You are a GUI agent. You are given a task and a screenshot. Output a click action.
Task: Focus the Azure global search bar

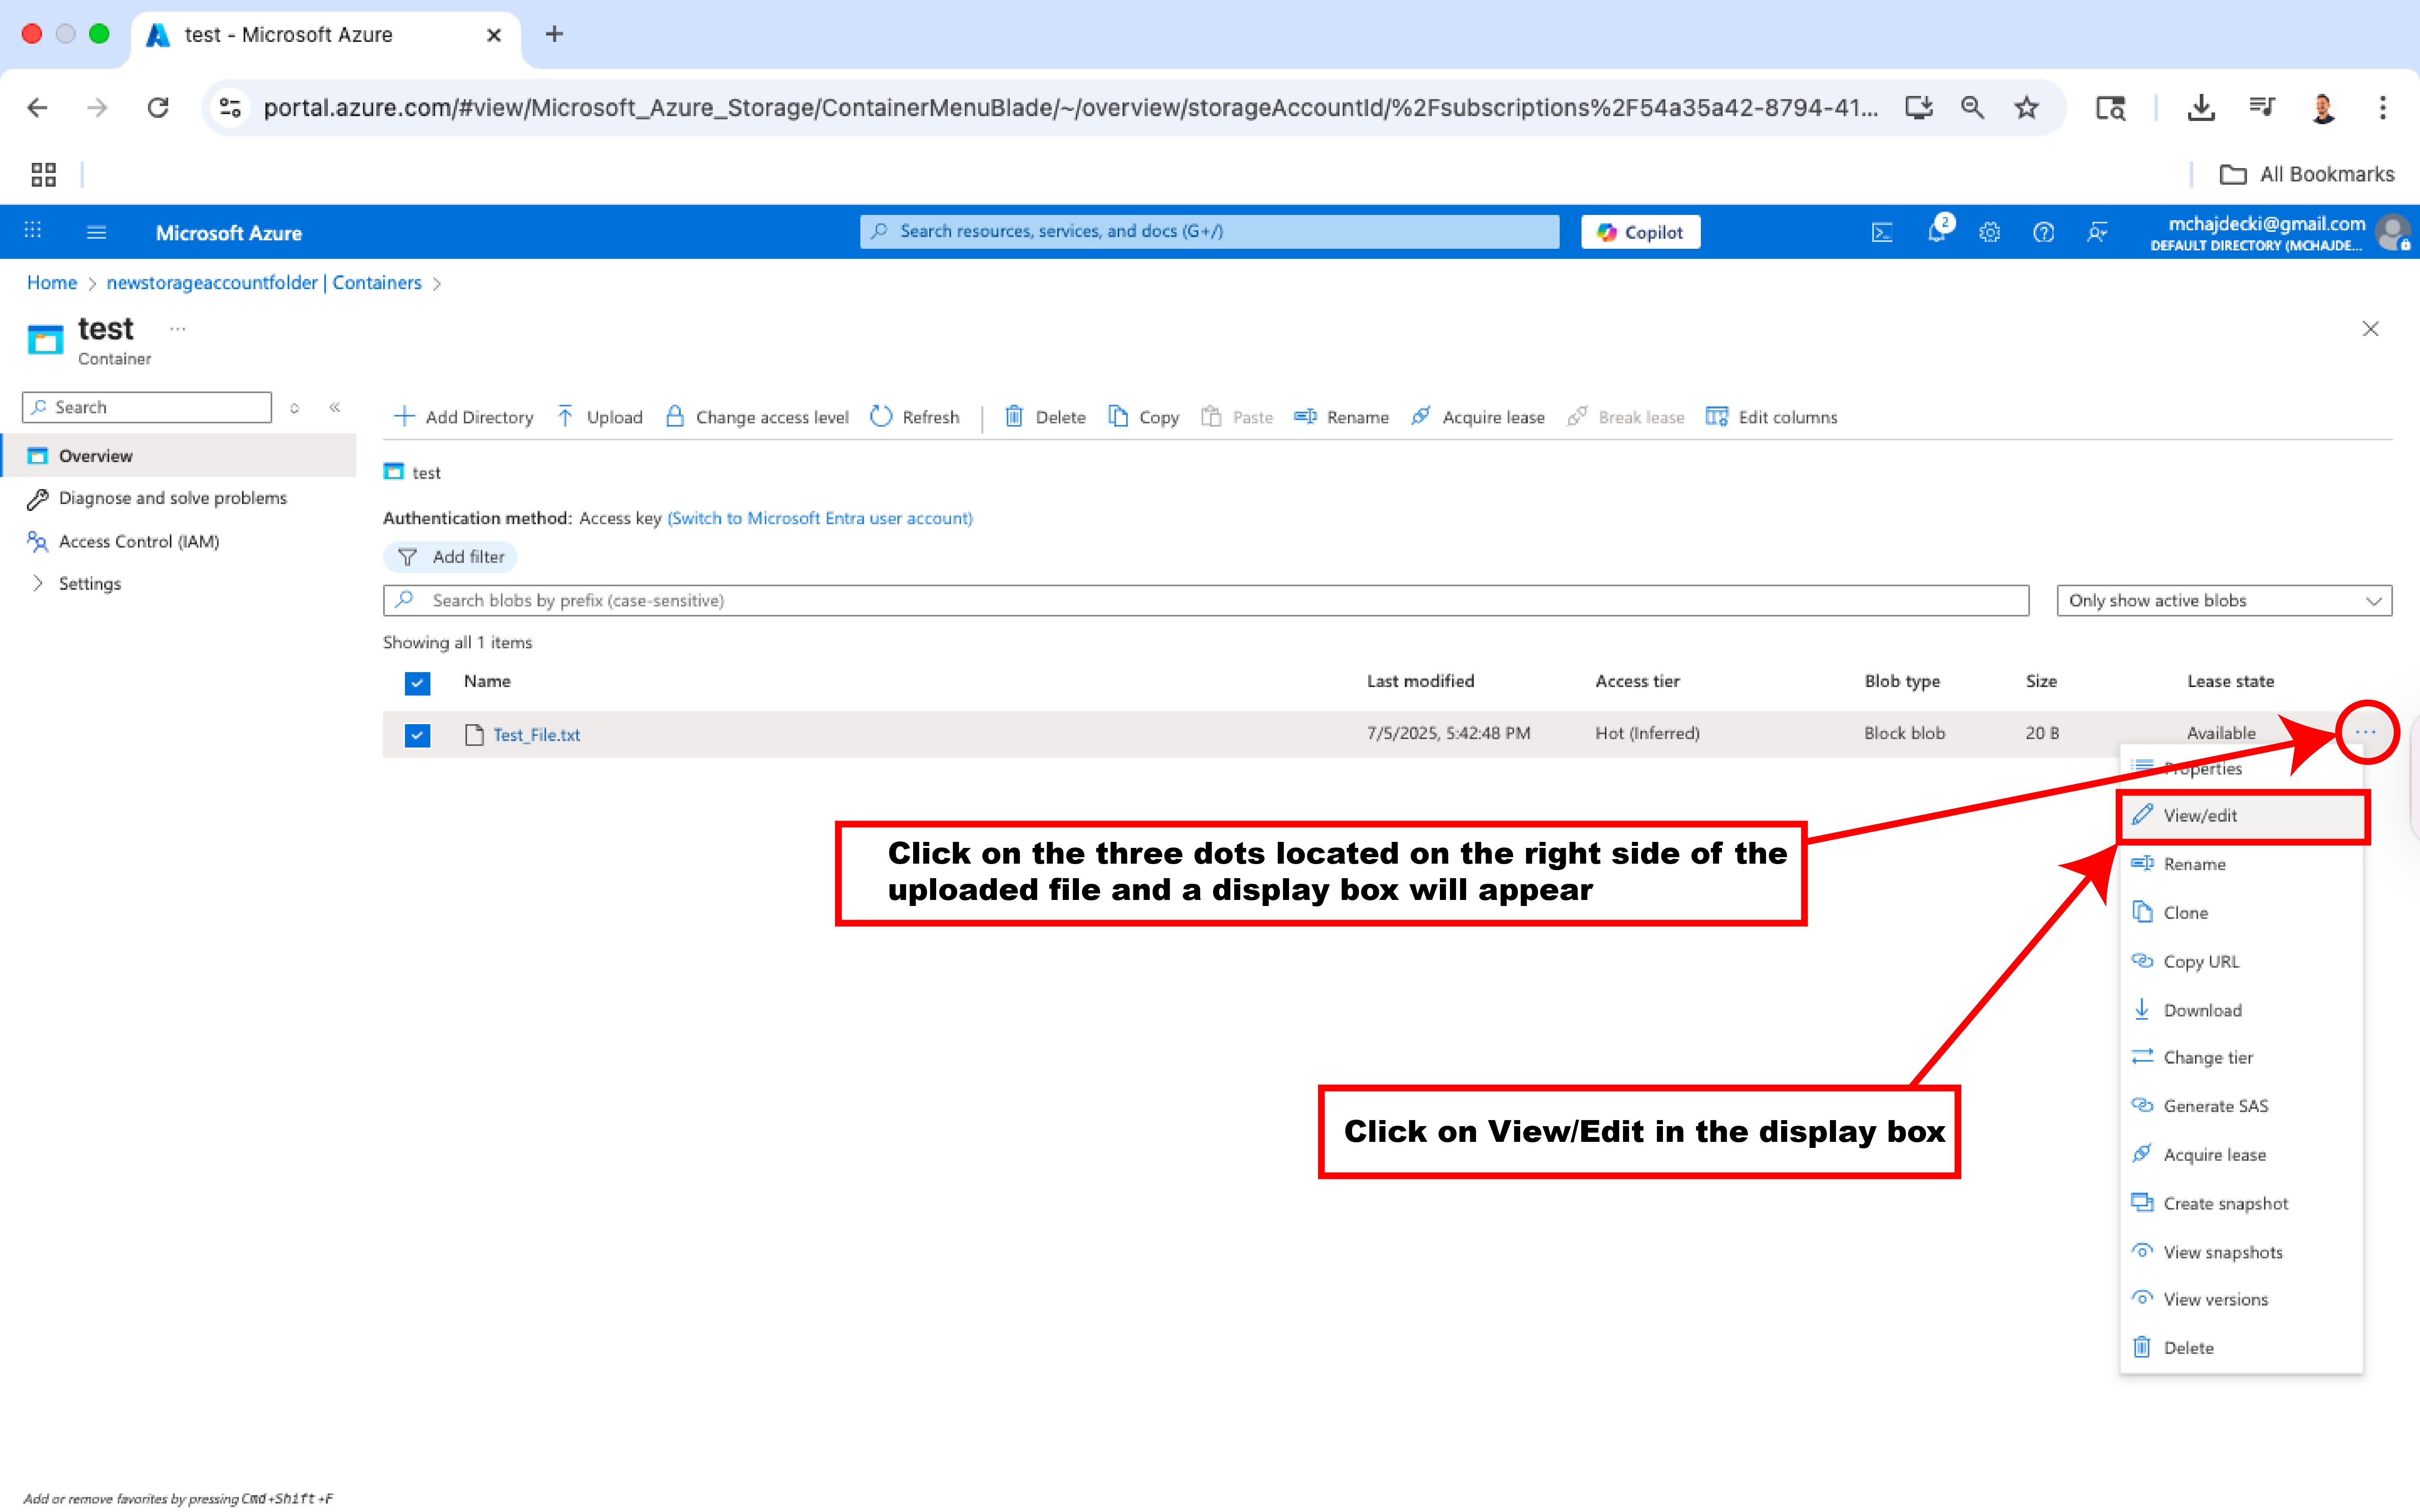click(x=1209, y=232)
